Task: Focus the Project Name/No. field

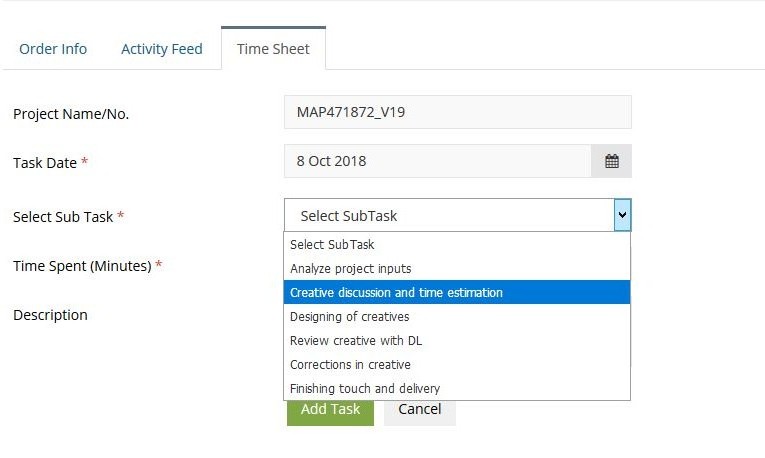Action: [x=458, y=112]
